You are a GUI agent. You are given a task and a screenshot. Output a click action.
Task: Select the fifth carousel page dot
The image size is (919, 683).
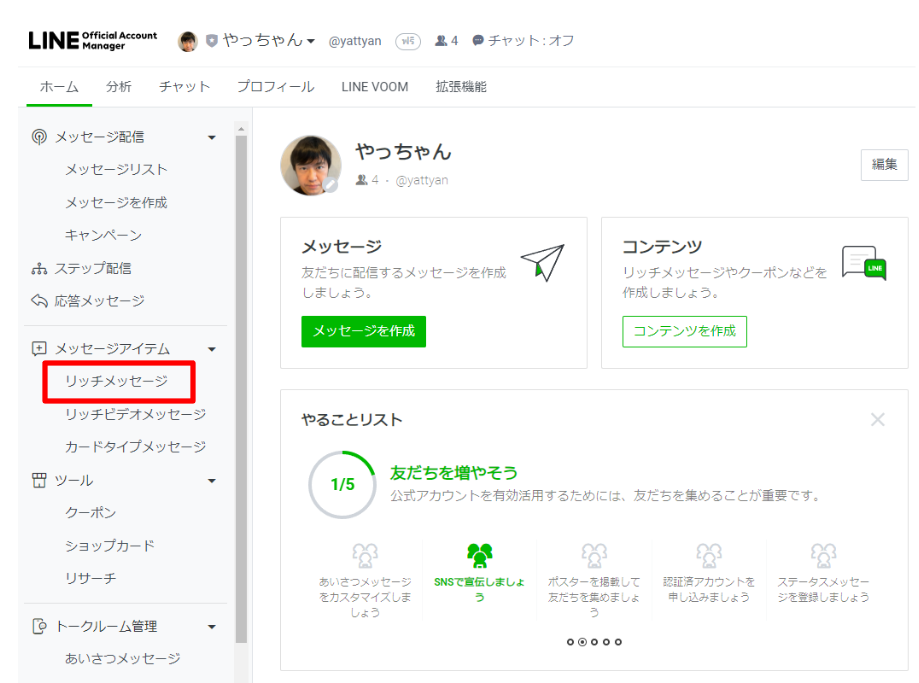[618, 642]
